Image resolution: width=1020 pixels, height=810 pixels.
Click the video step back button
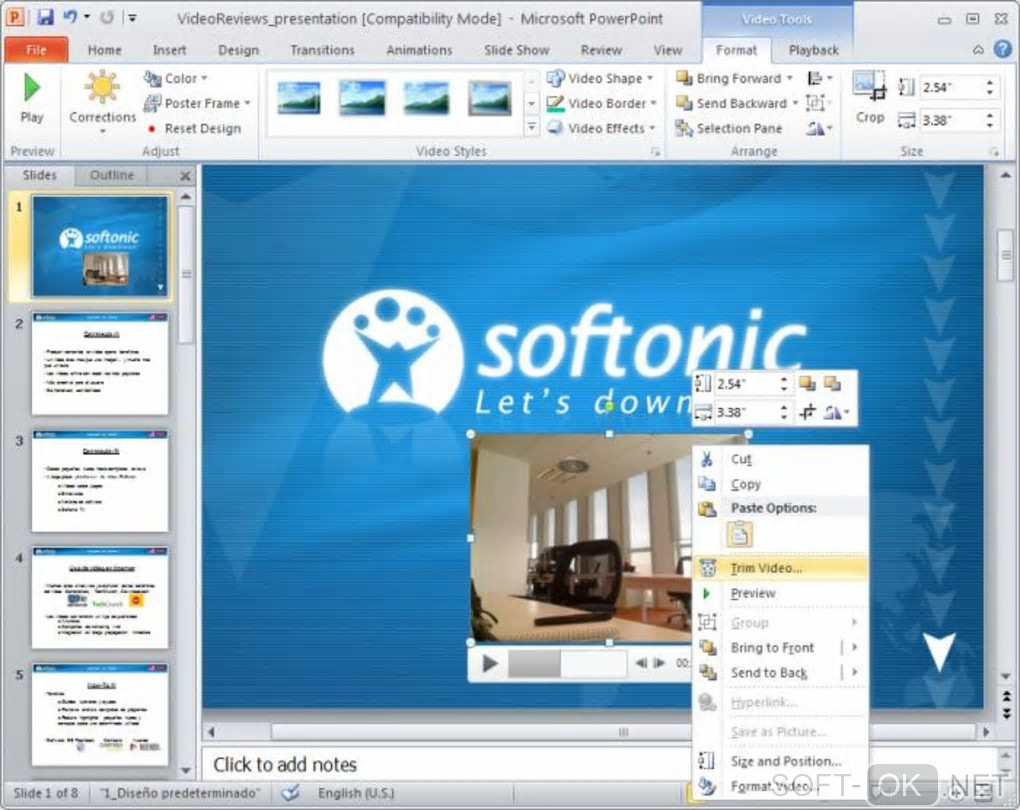pyautogui.click(x=641, y=663)
